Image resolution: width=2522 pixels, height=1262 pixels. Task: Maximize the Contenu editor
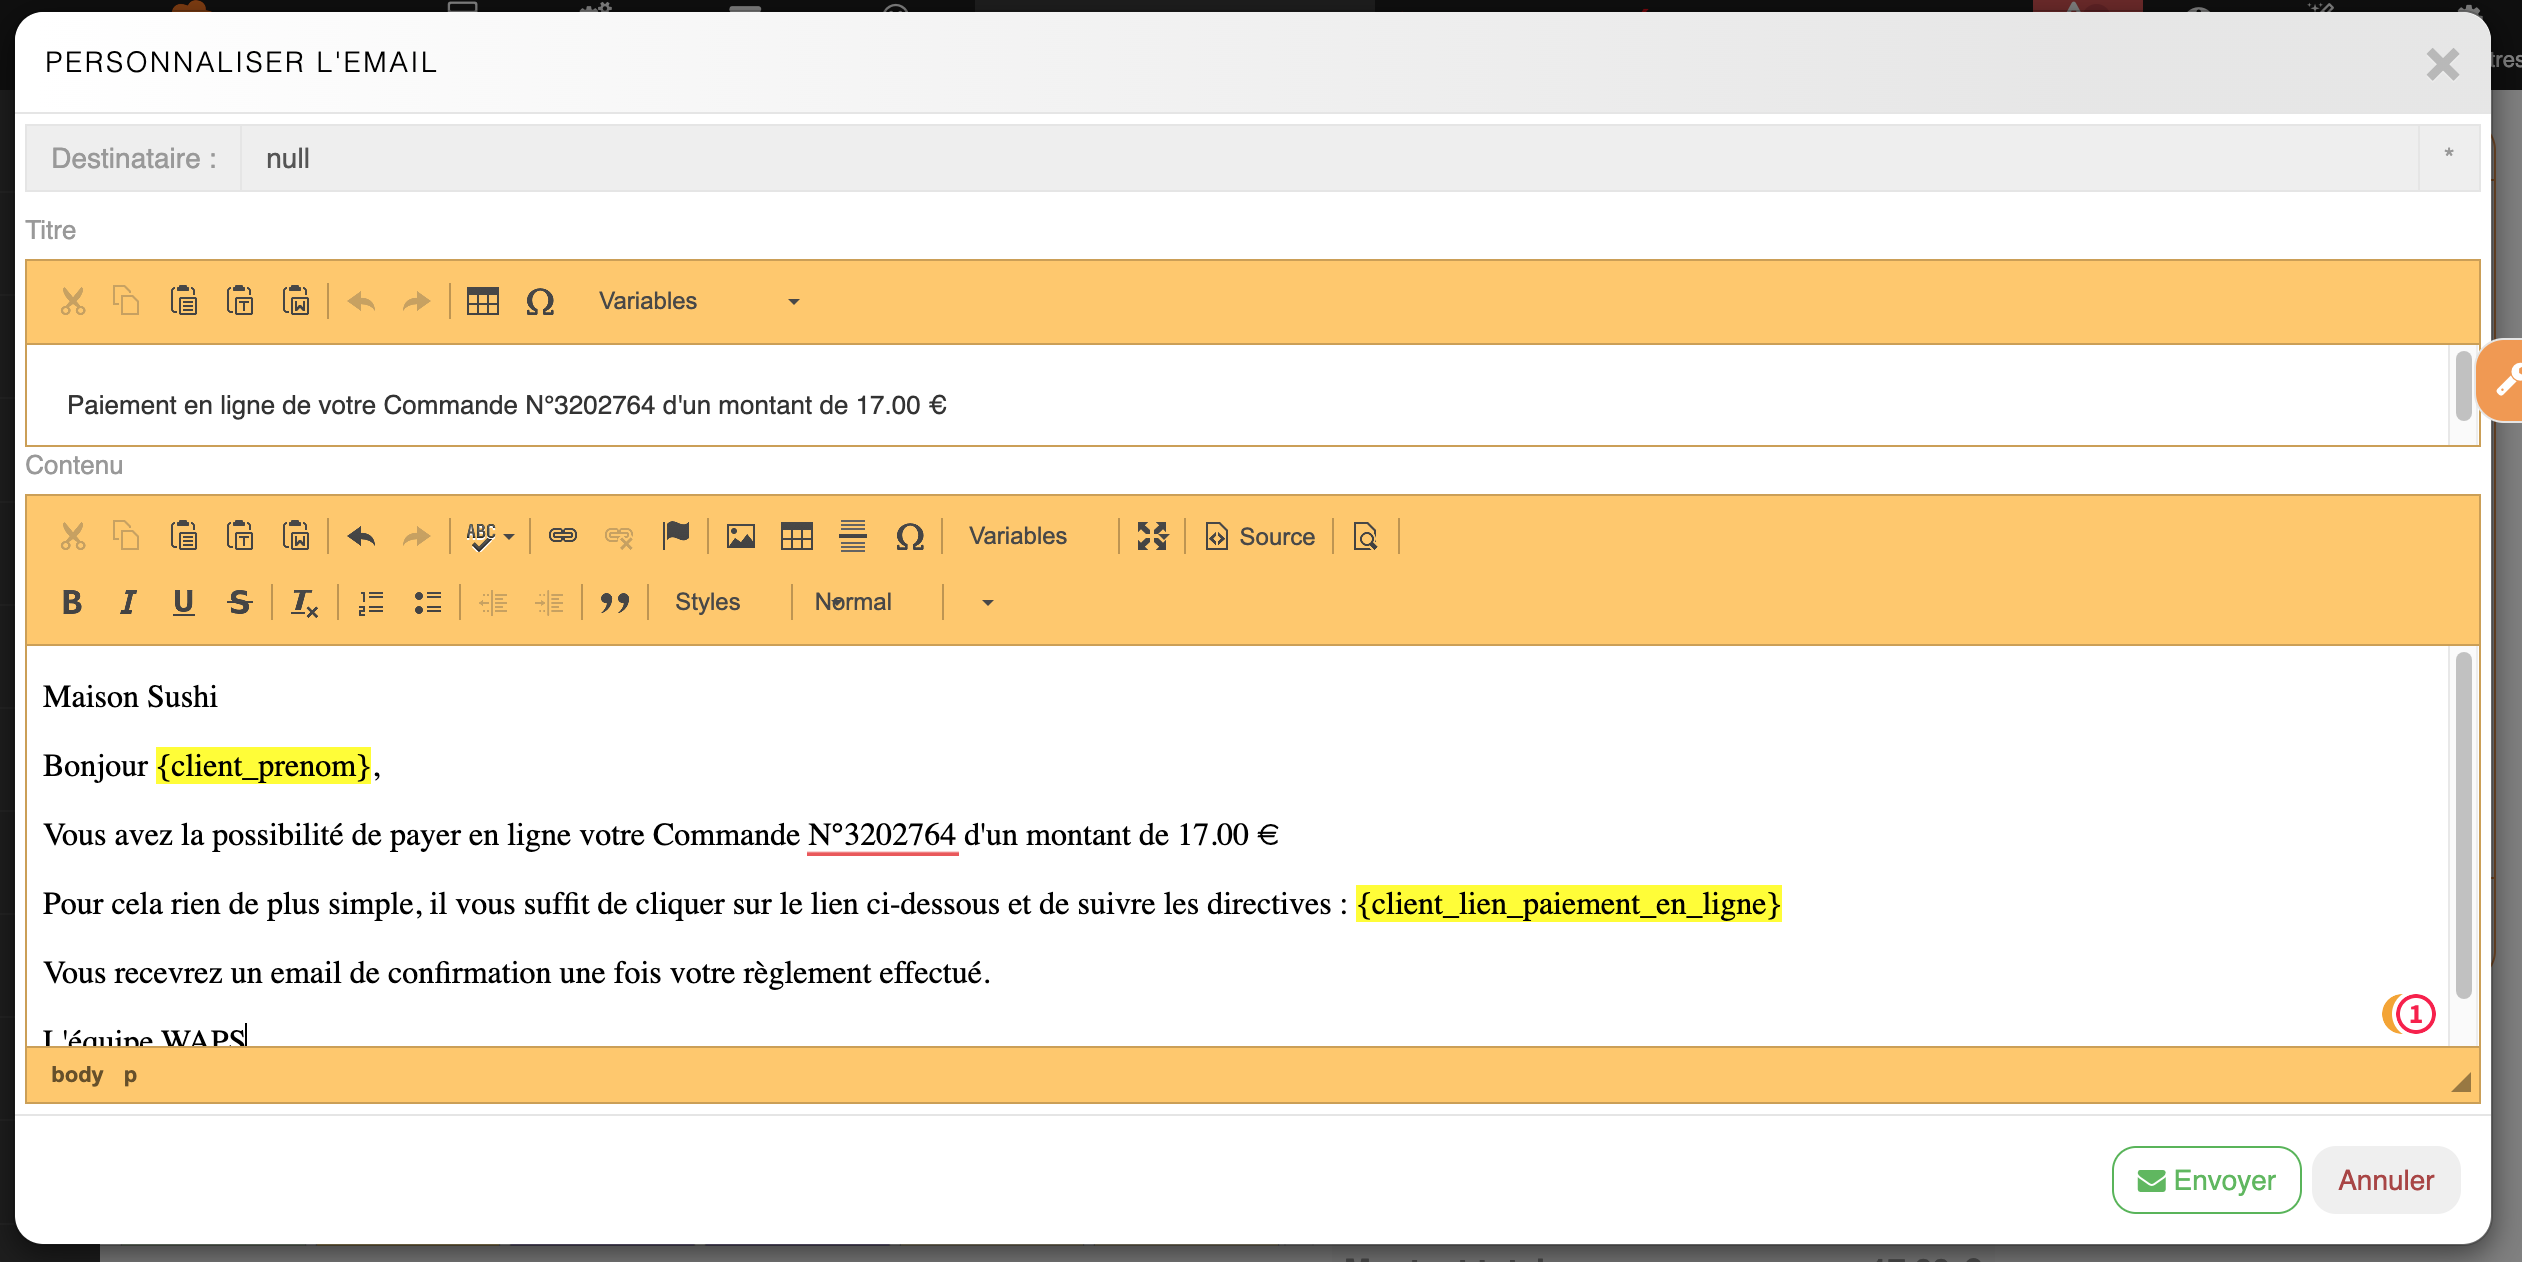(x=1152, y=537)
